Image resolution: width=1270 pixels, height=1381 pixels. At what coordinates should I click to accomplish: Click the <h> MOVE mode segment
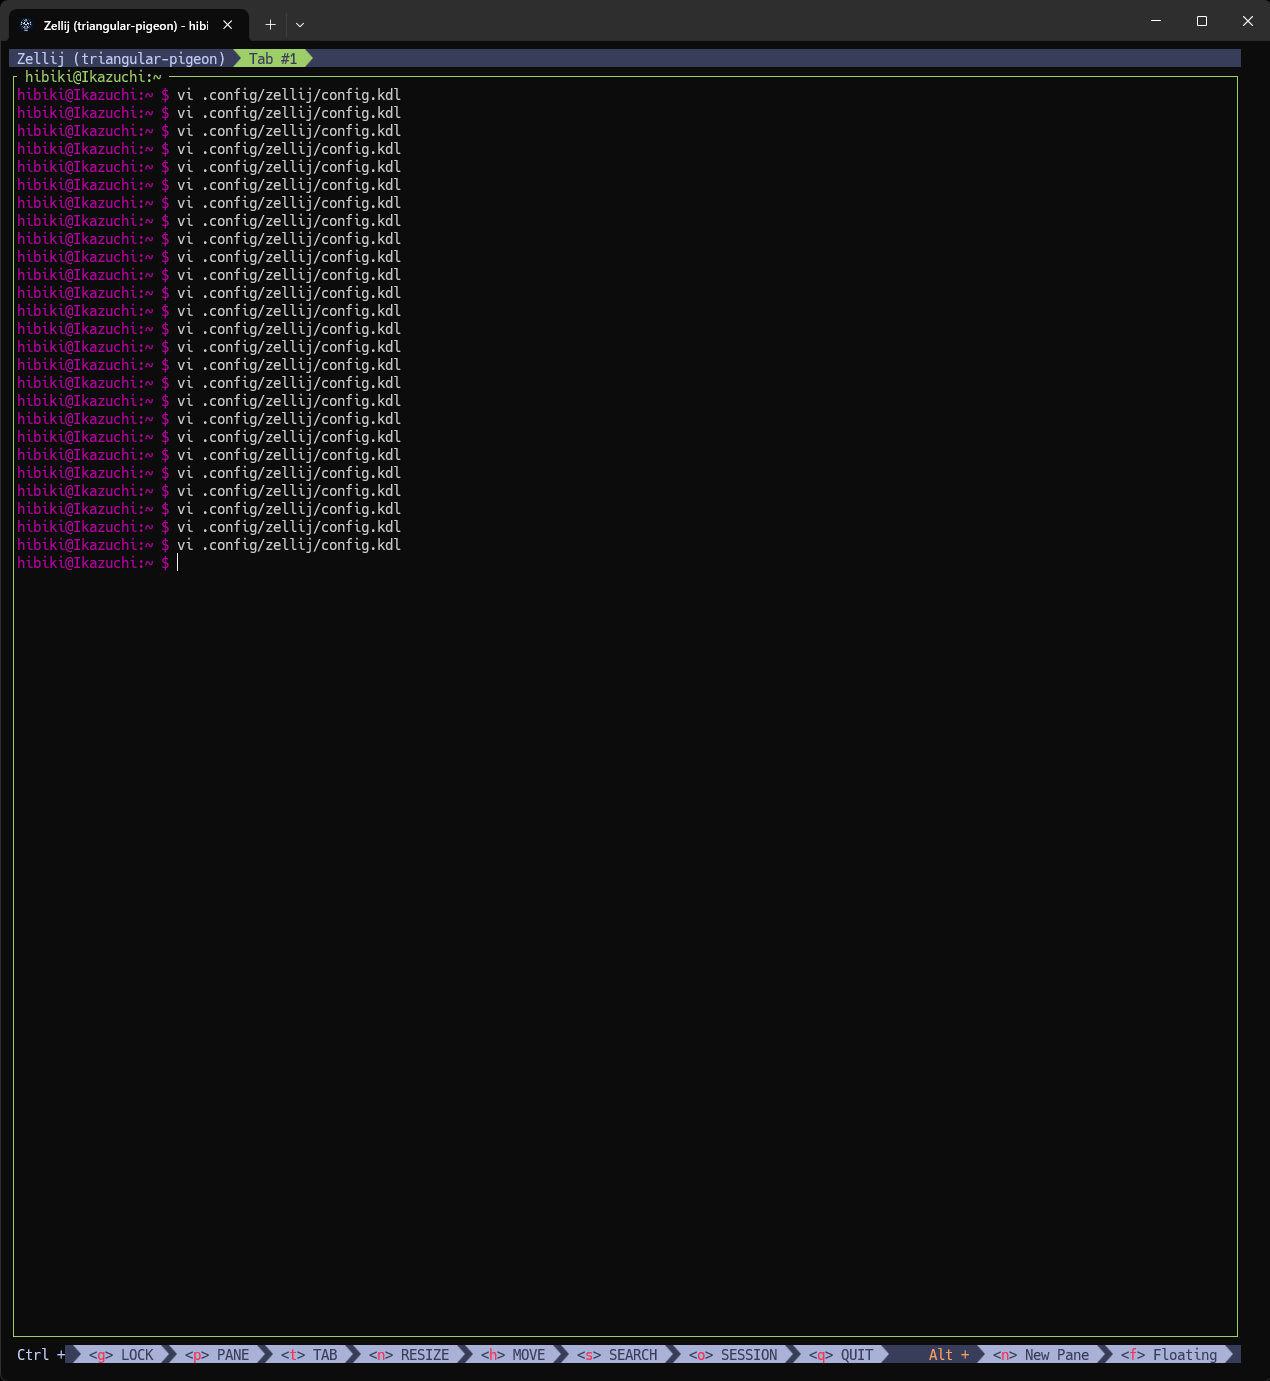point(513,1355)
